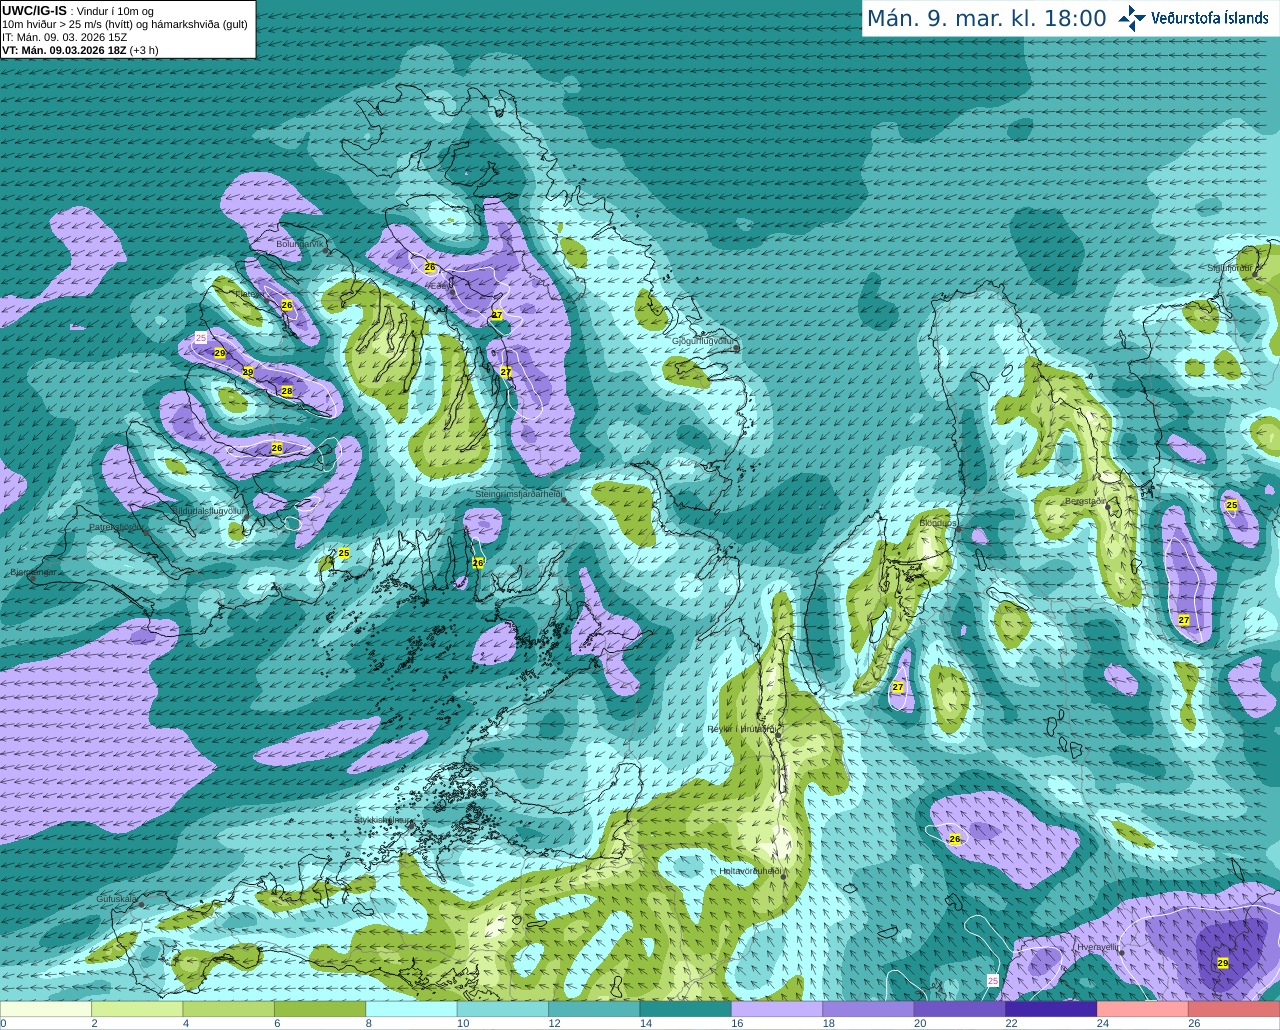Click the 10–12 m/s legend swatch
The image size is (1280, 1030).
point(503,1009)
